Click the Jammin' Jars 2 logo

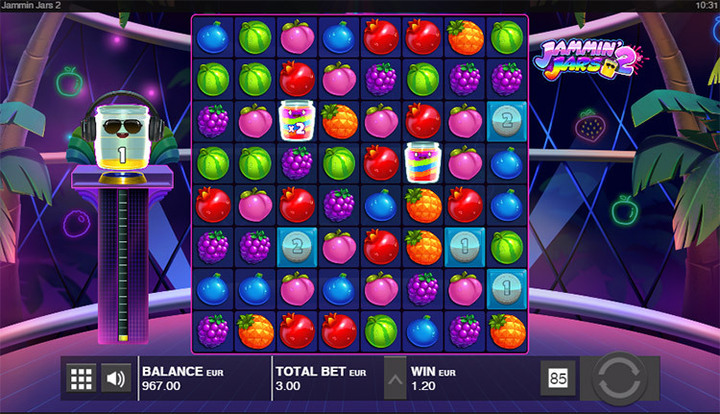click(x=590, y=60)
